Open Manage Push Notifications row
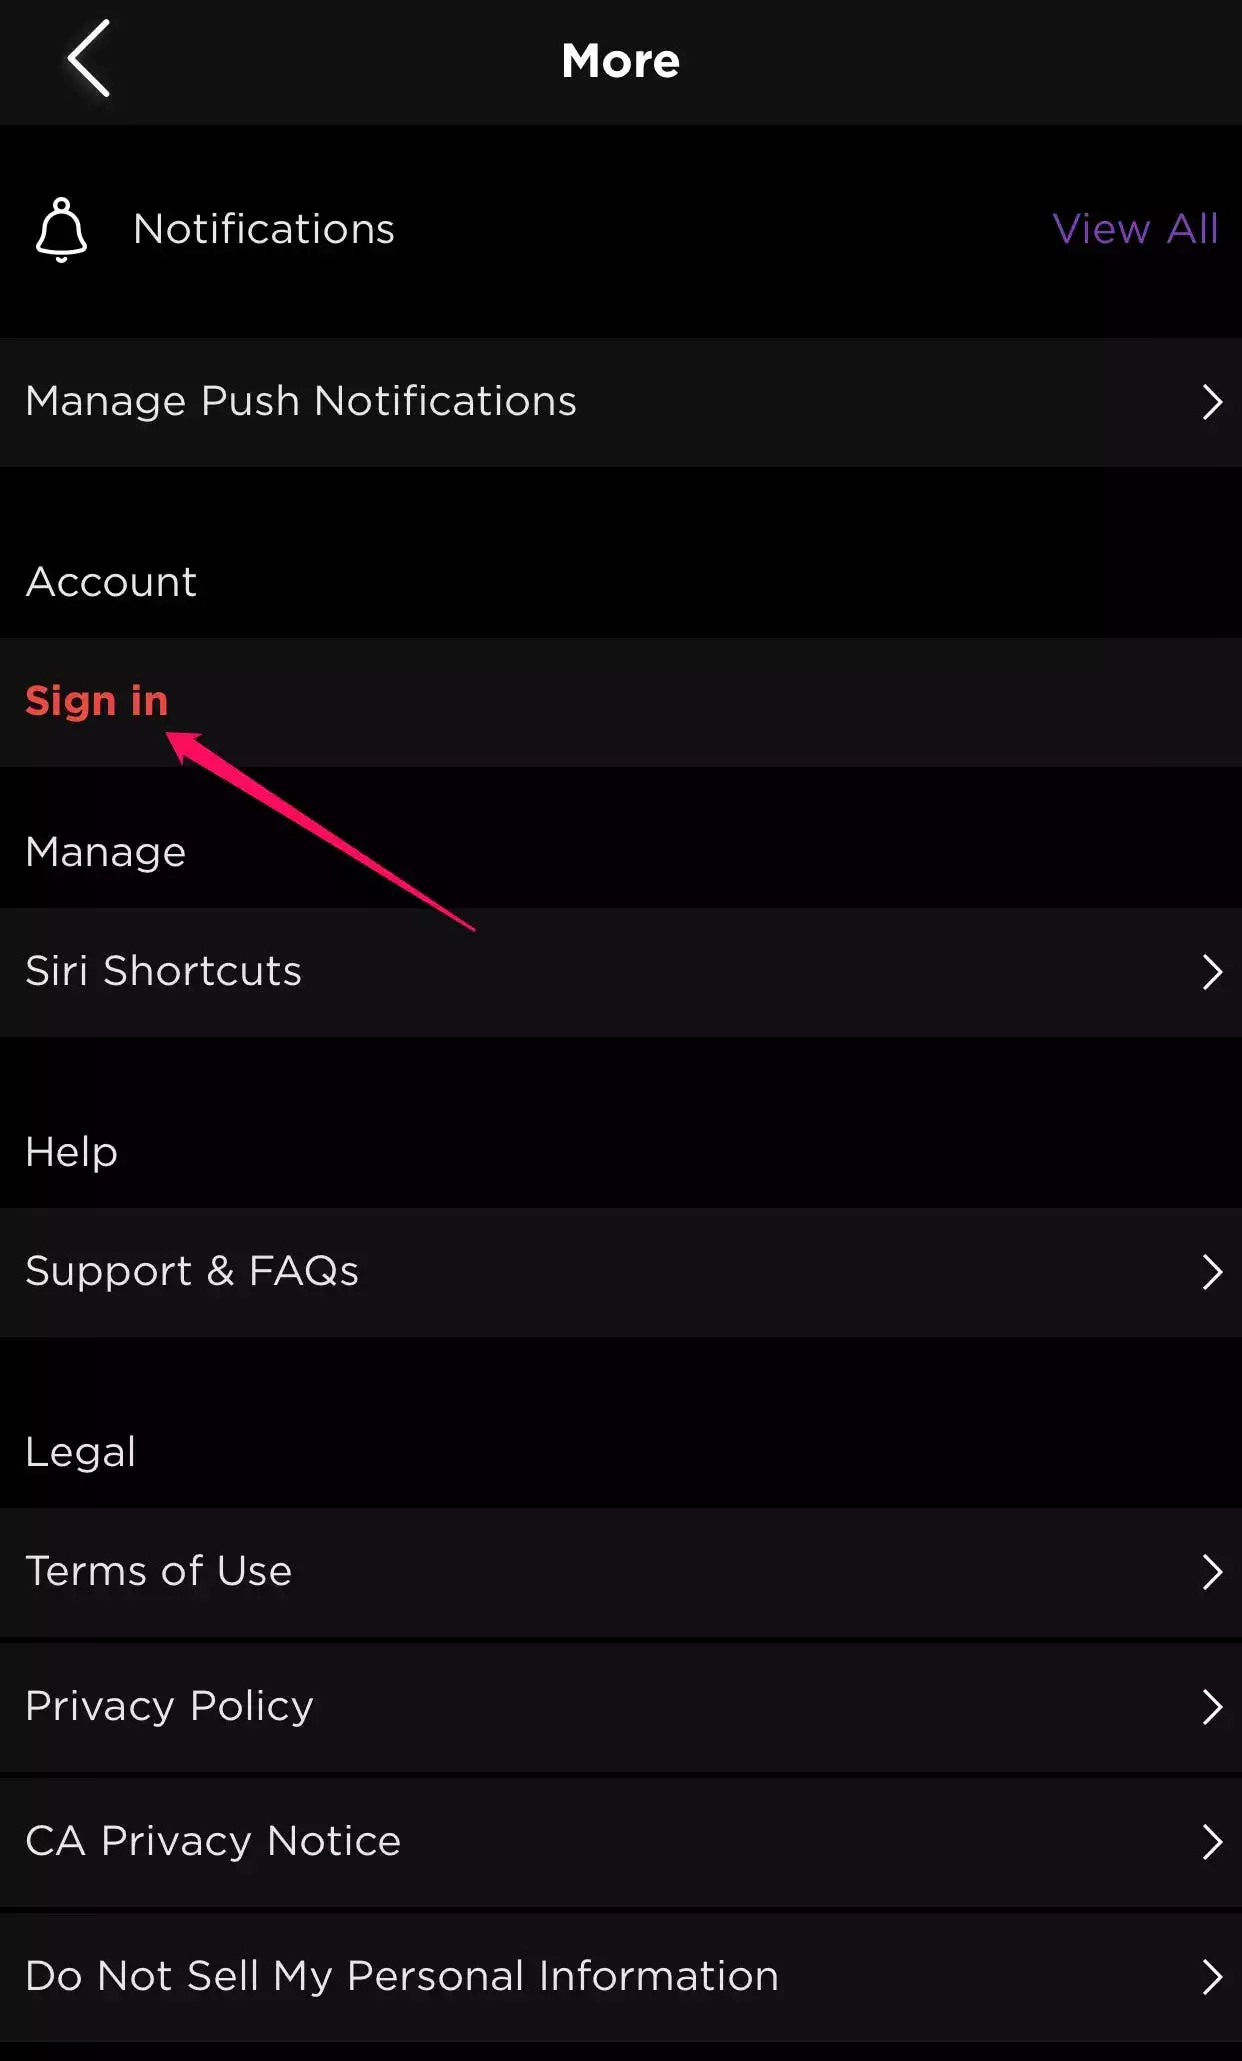The image size is (1242, 2061). [301, 402]
